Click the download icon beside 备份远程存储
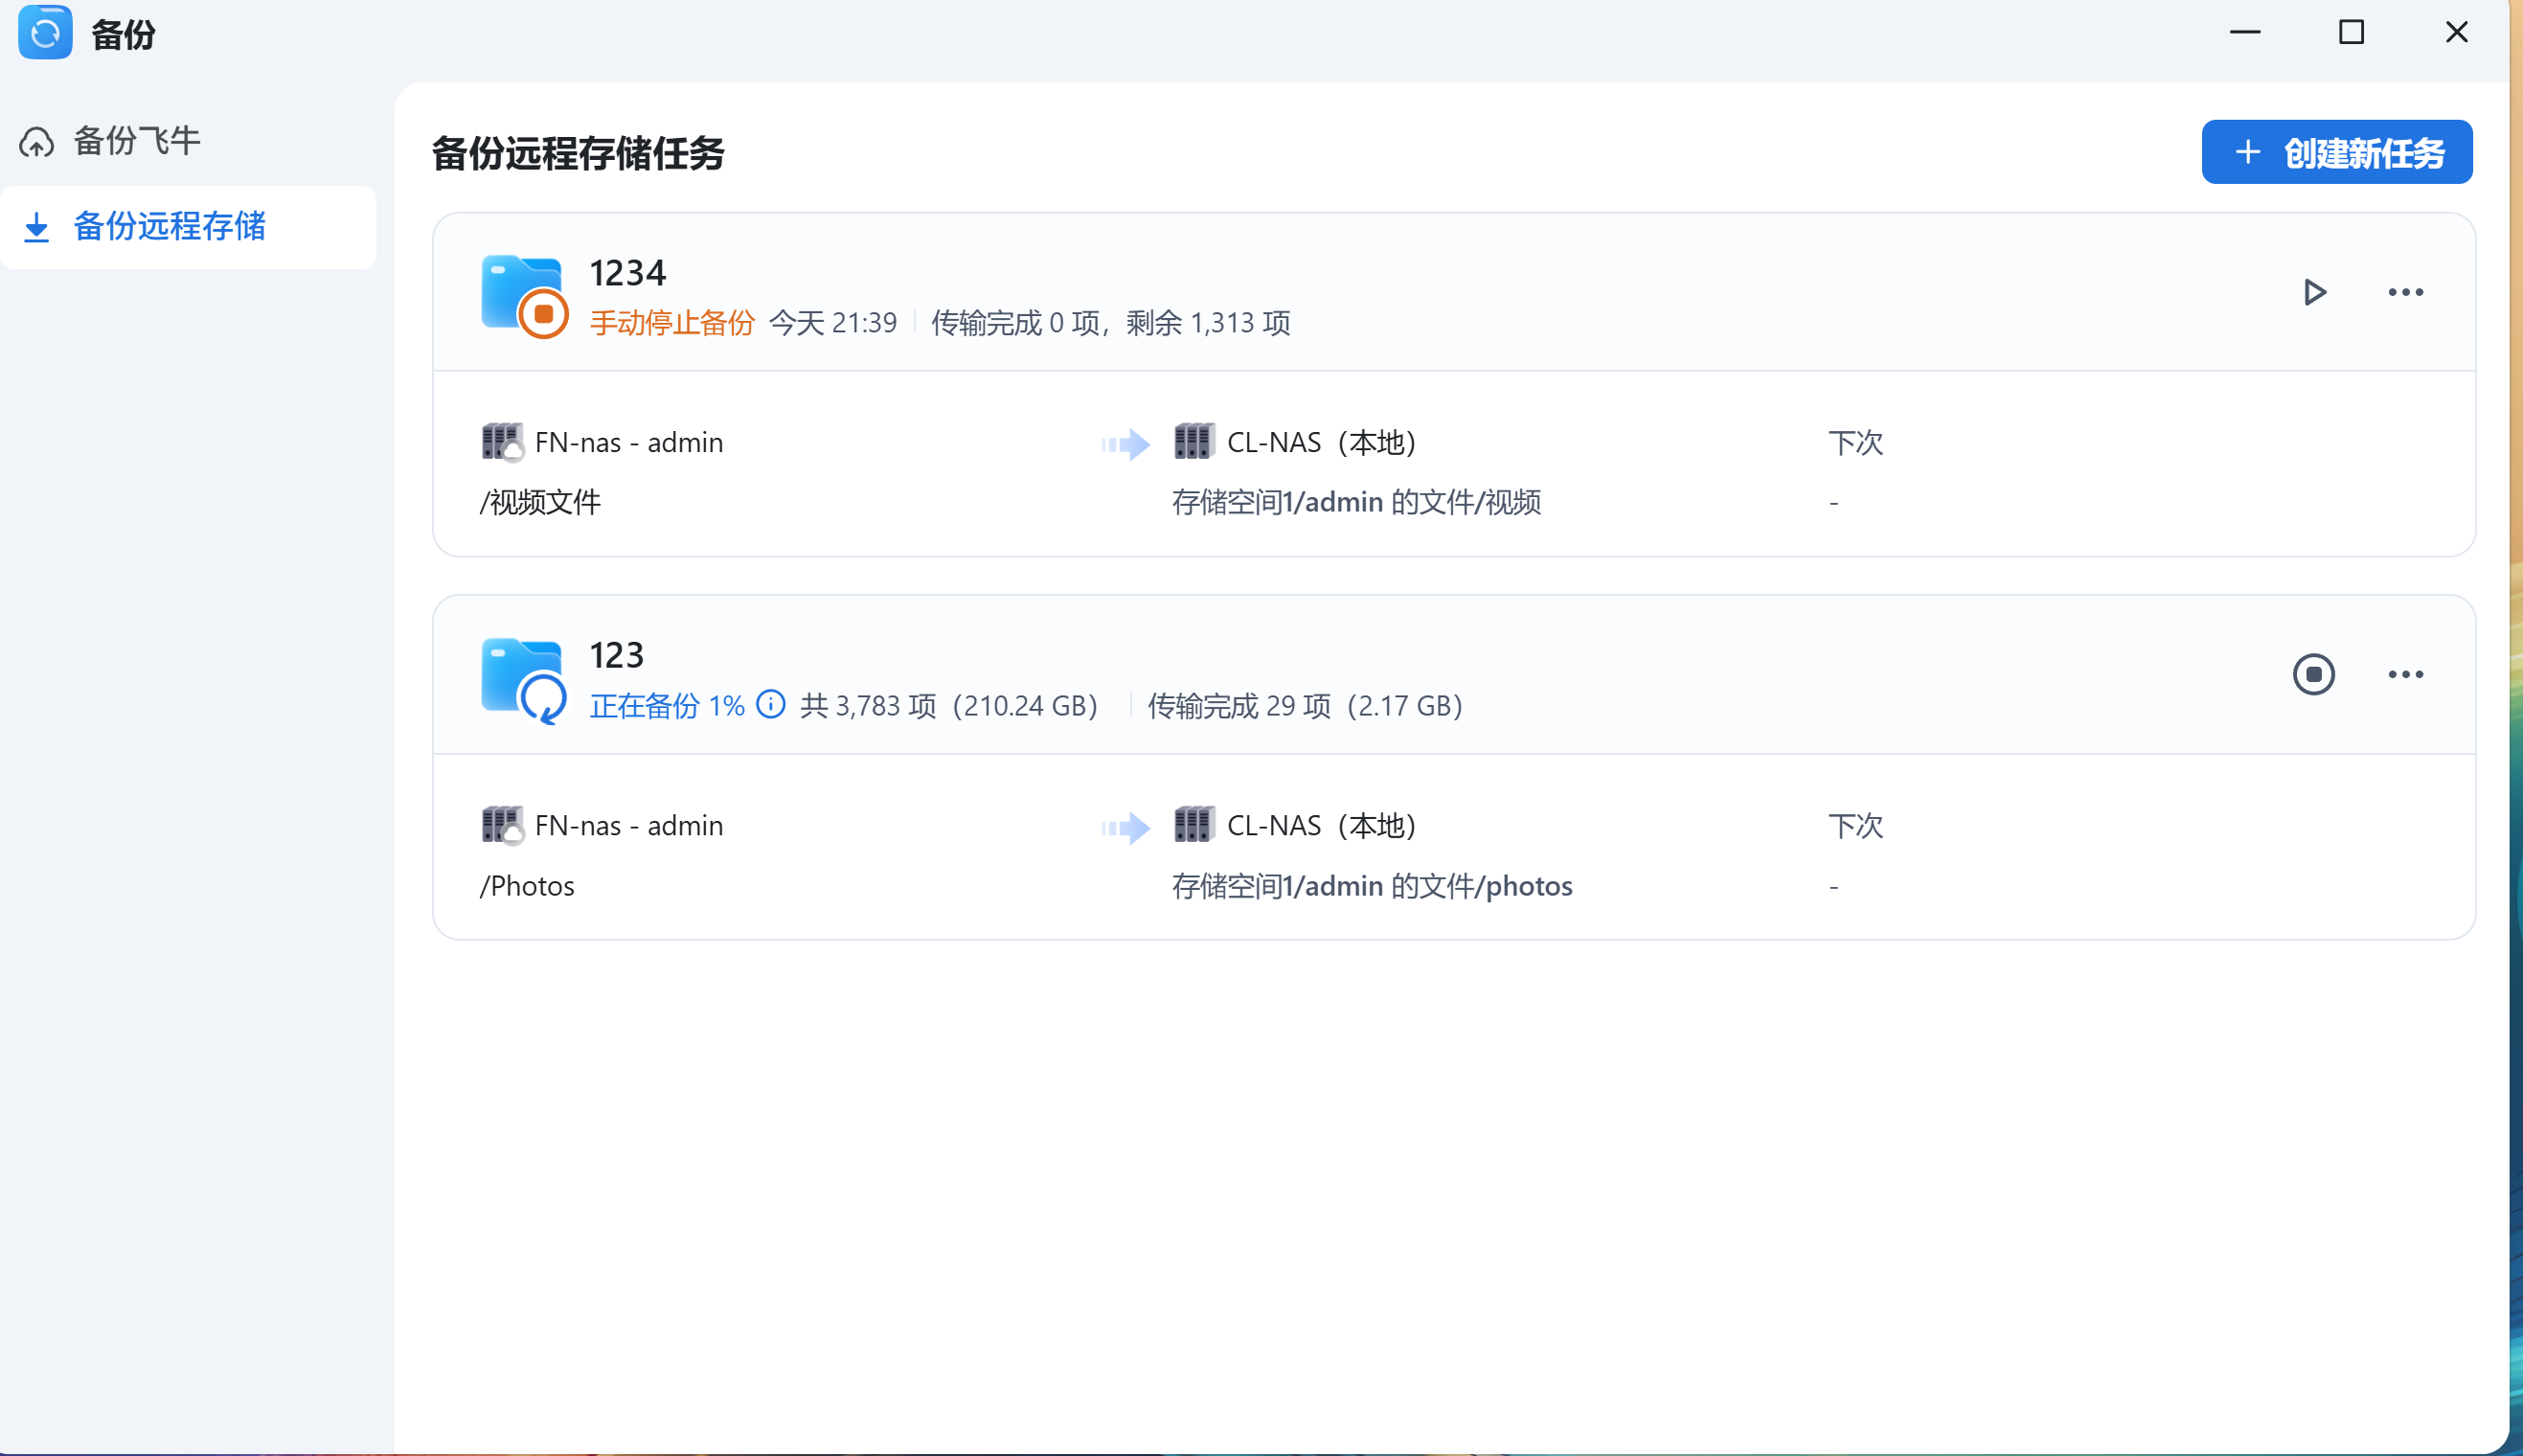This screenshot has height=1456, width=2523. point(38,227)
